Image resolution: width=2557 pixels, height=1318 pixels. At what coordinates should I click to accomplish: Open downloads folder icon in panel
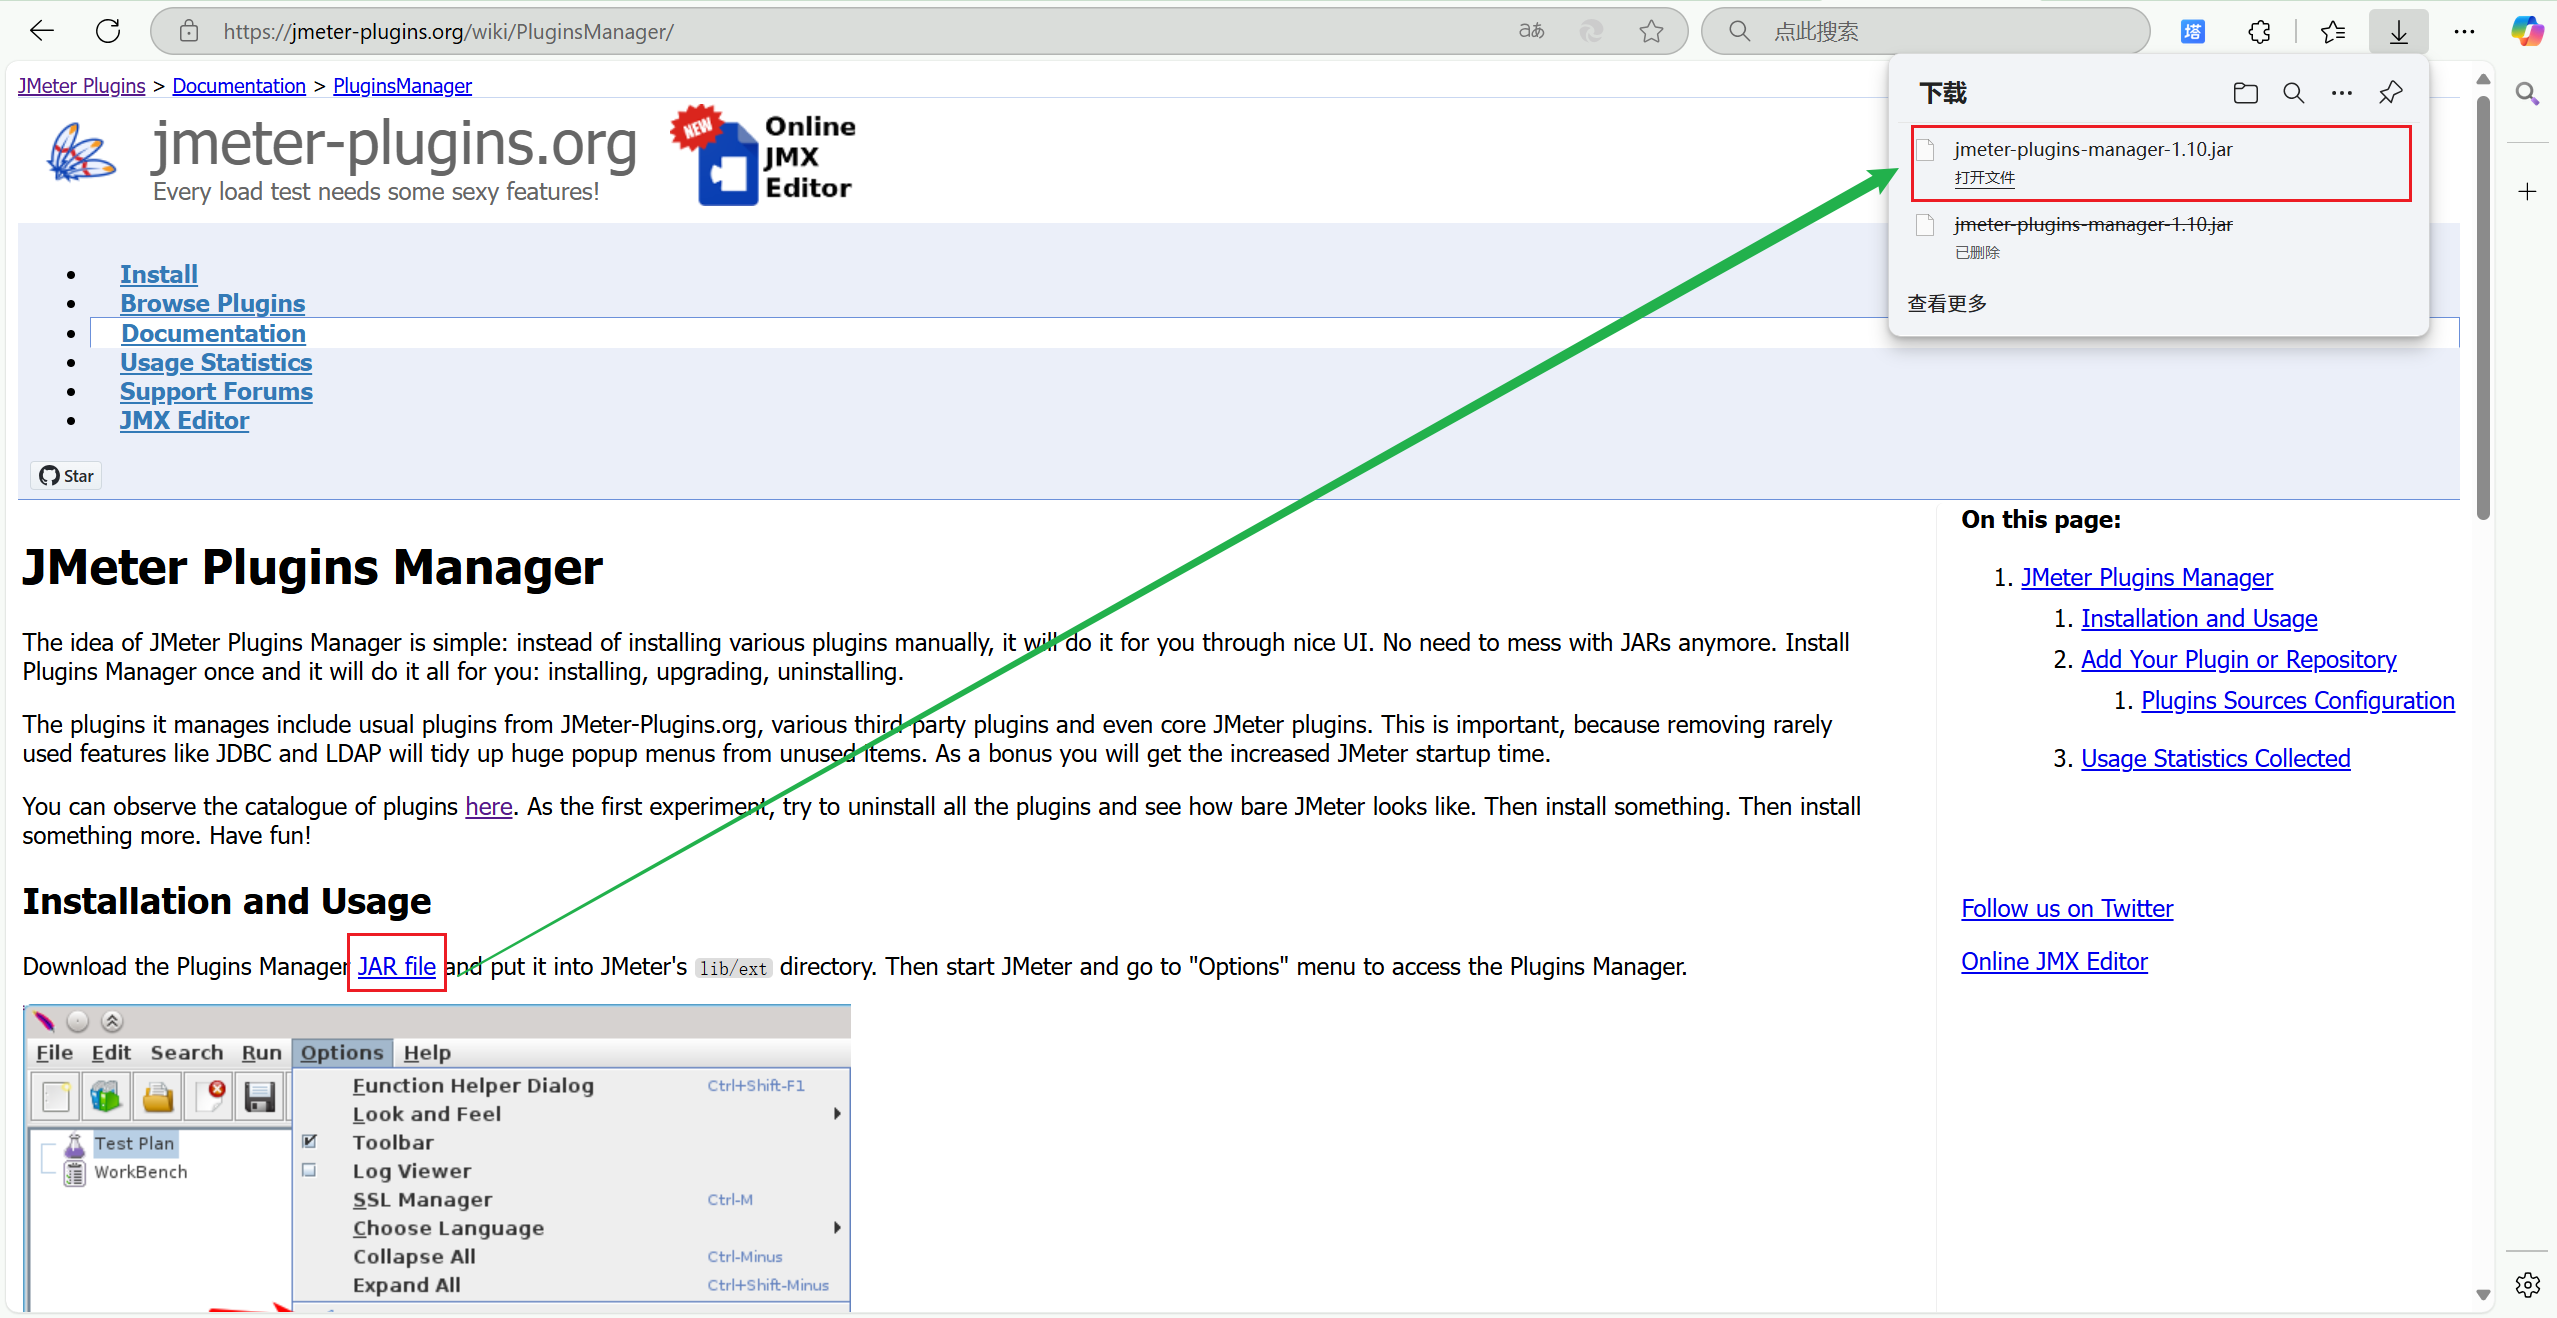[x=2245, y=93]
